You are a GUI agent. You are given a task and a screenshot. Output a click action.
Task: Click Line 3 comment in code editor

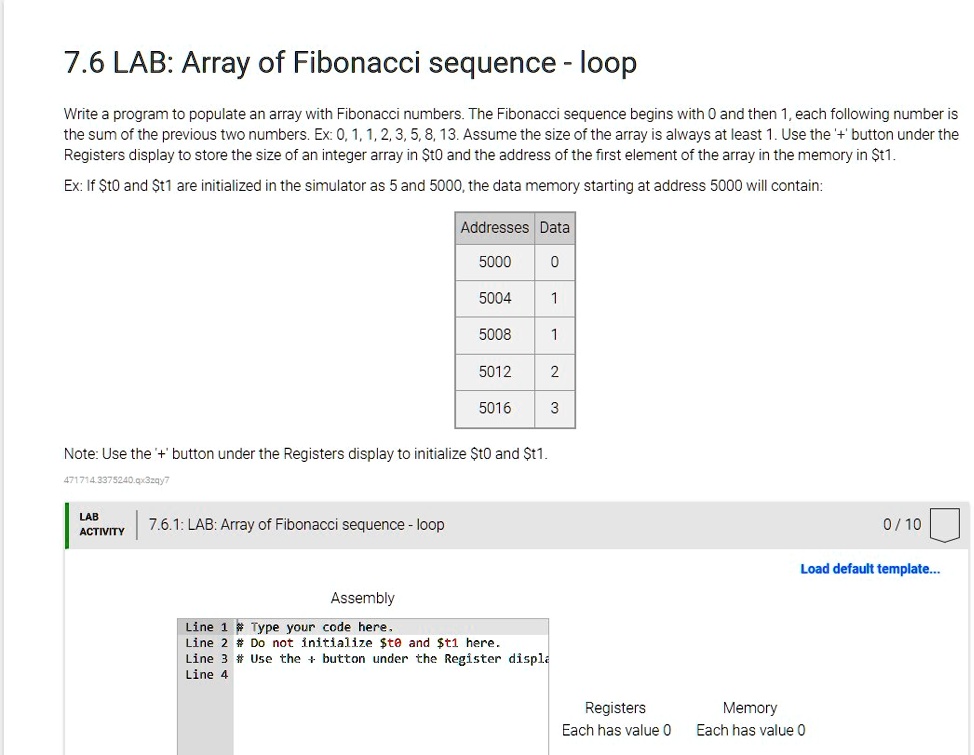[x=391, y=659]
